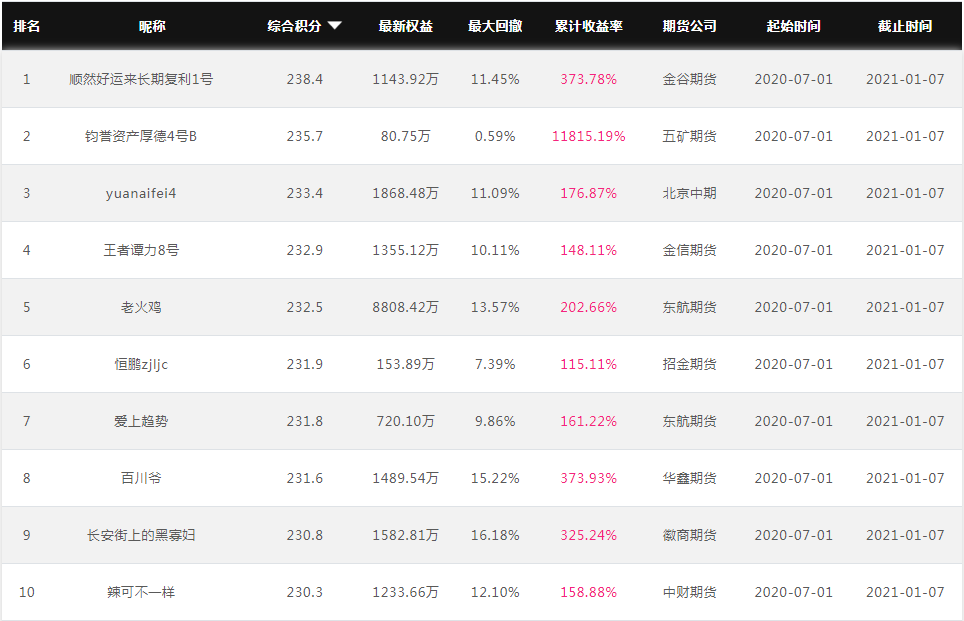Click score value 231.9
This screenshot has width=964, height=621.
point(304,364)
